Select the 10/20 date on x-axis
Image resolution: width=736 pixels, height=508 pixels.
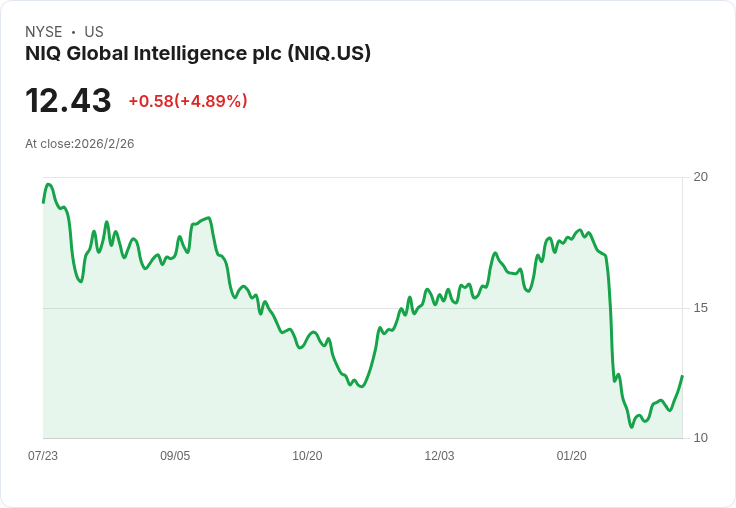point(307,456)
